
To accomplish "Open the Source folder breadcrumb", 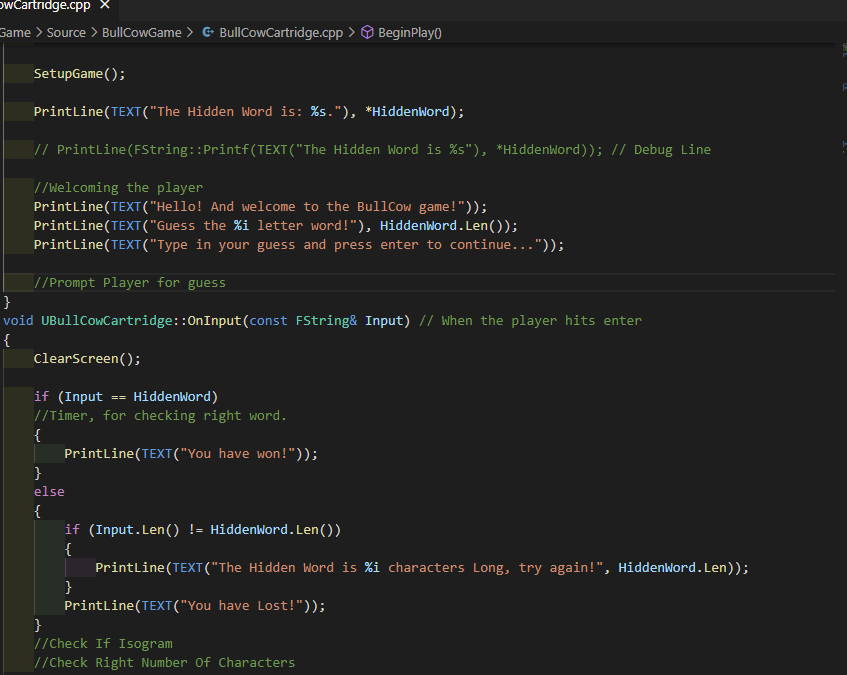I will [x=66, y=32].
